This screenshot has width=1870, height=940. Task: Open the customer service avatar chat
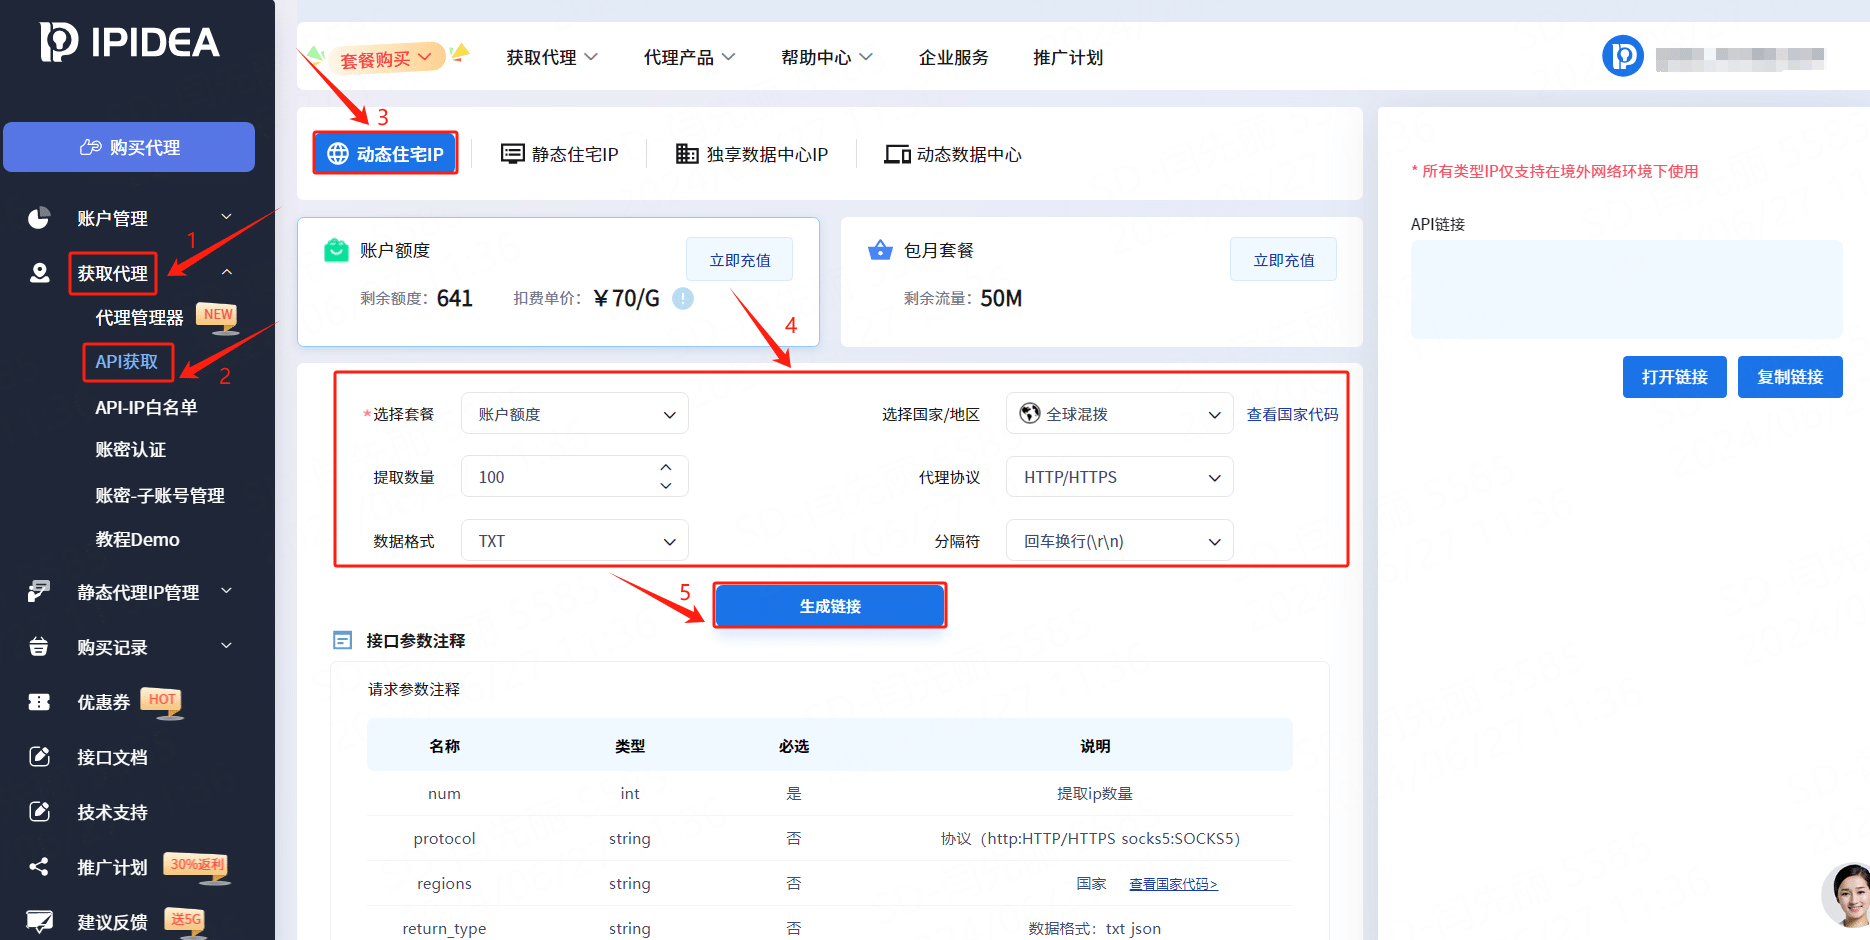coord(1847,895)
